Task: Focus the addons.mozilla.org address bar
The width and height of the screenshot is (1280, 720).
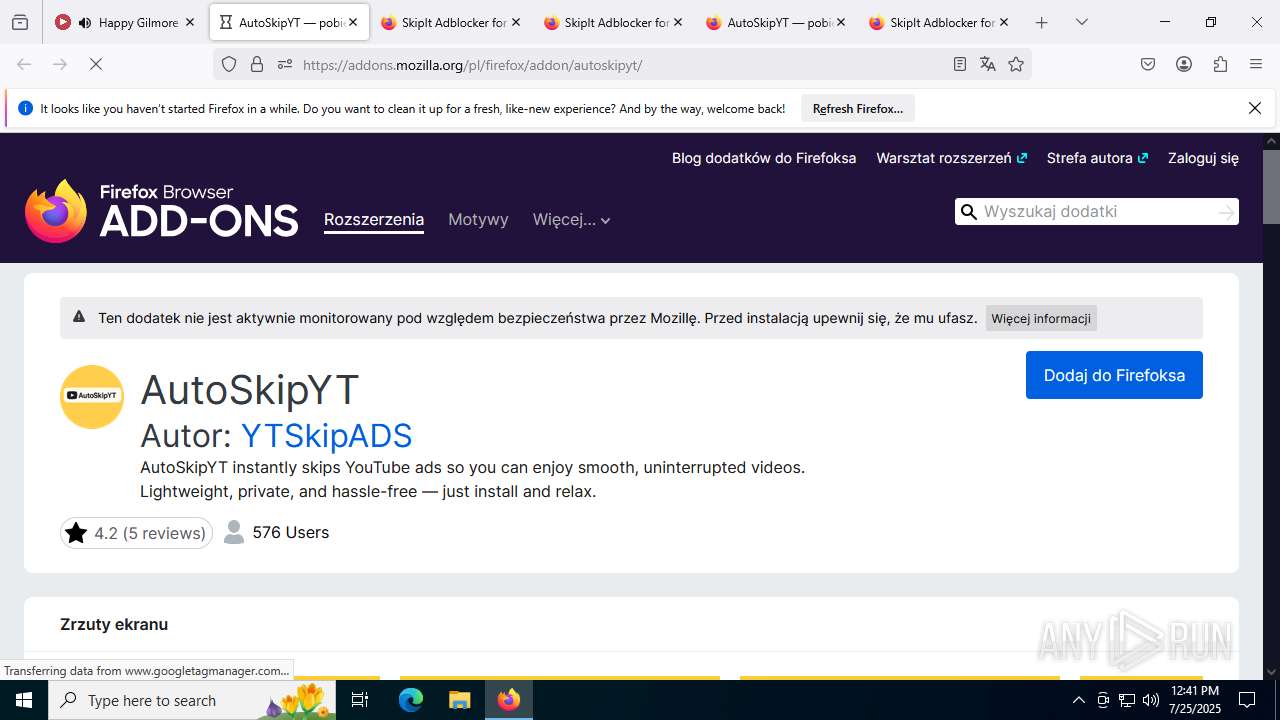Action: tap(620, 64)
